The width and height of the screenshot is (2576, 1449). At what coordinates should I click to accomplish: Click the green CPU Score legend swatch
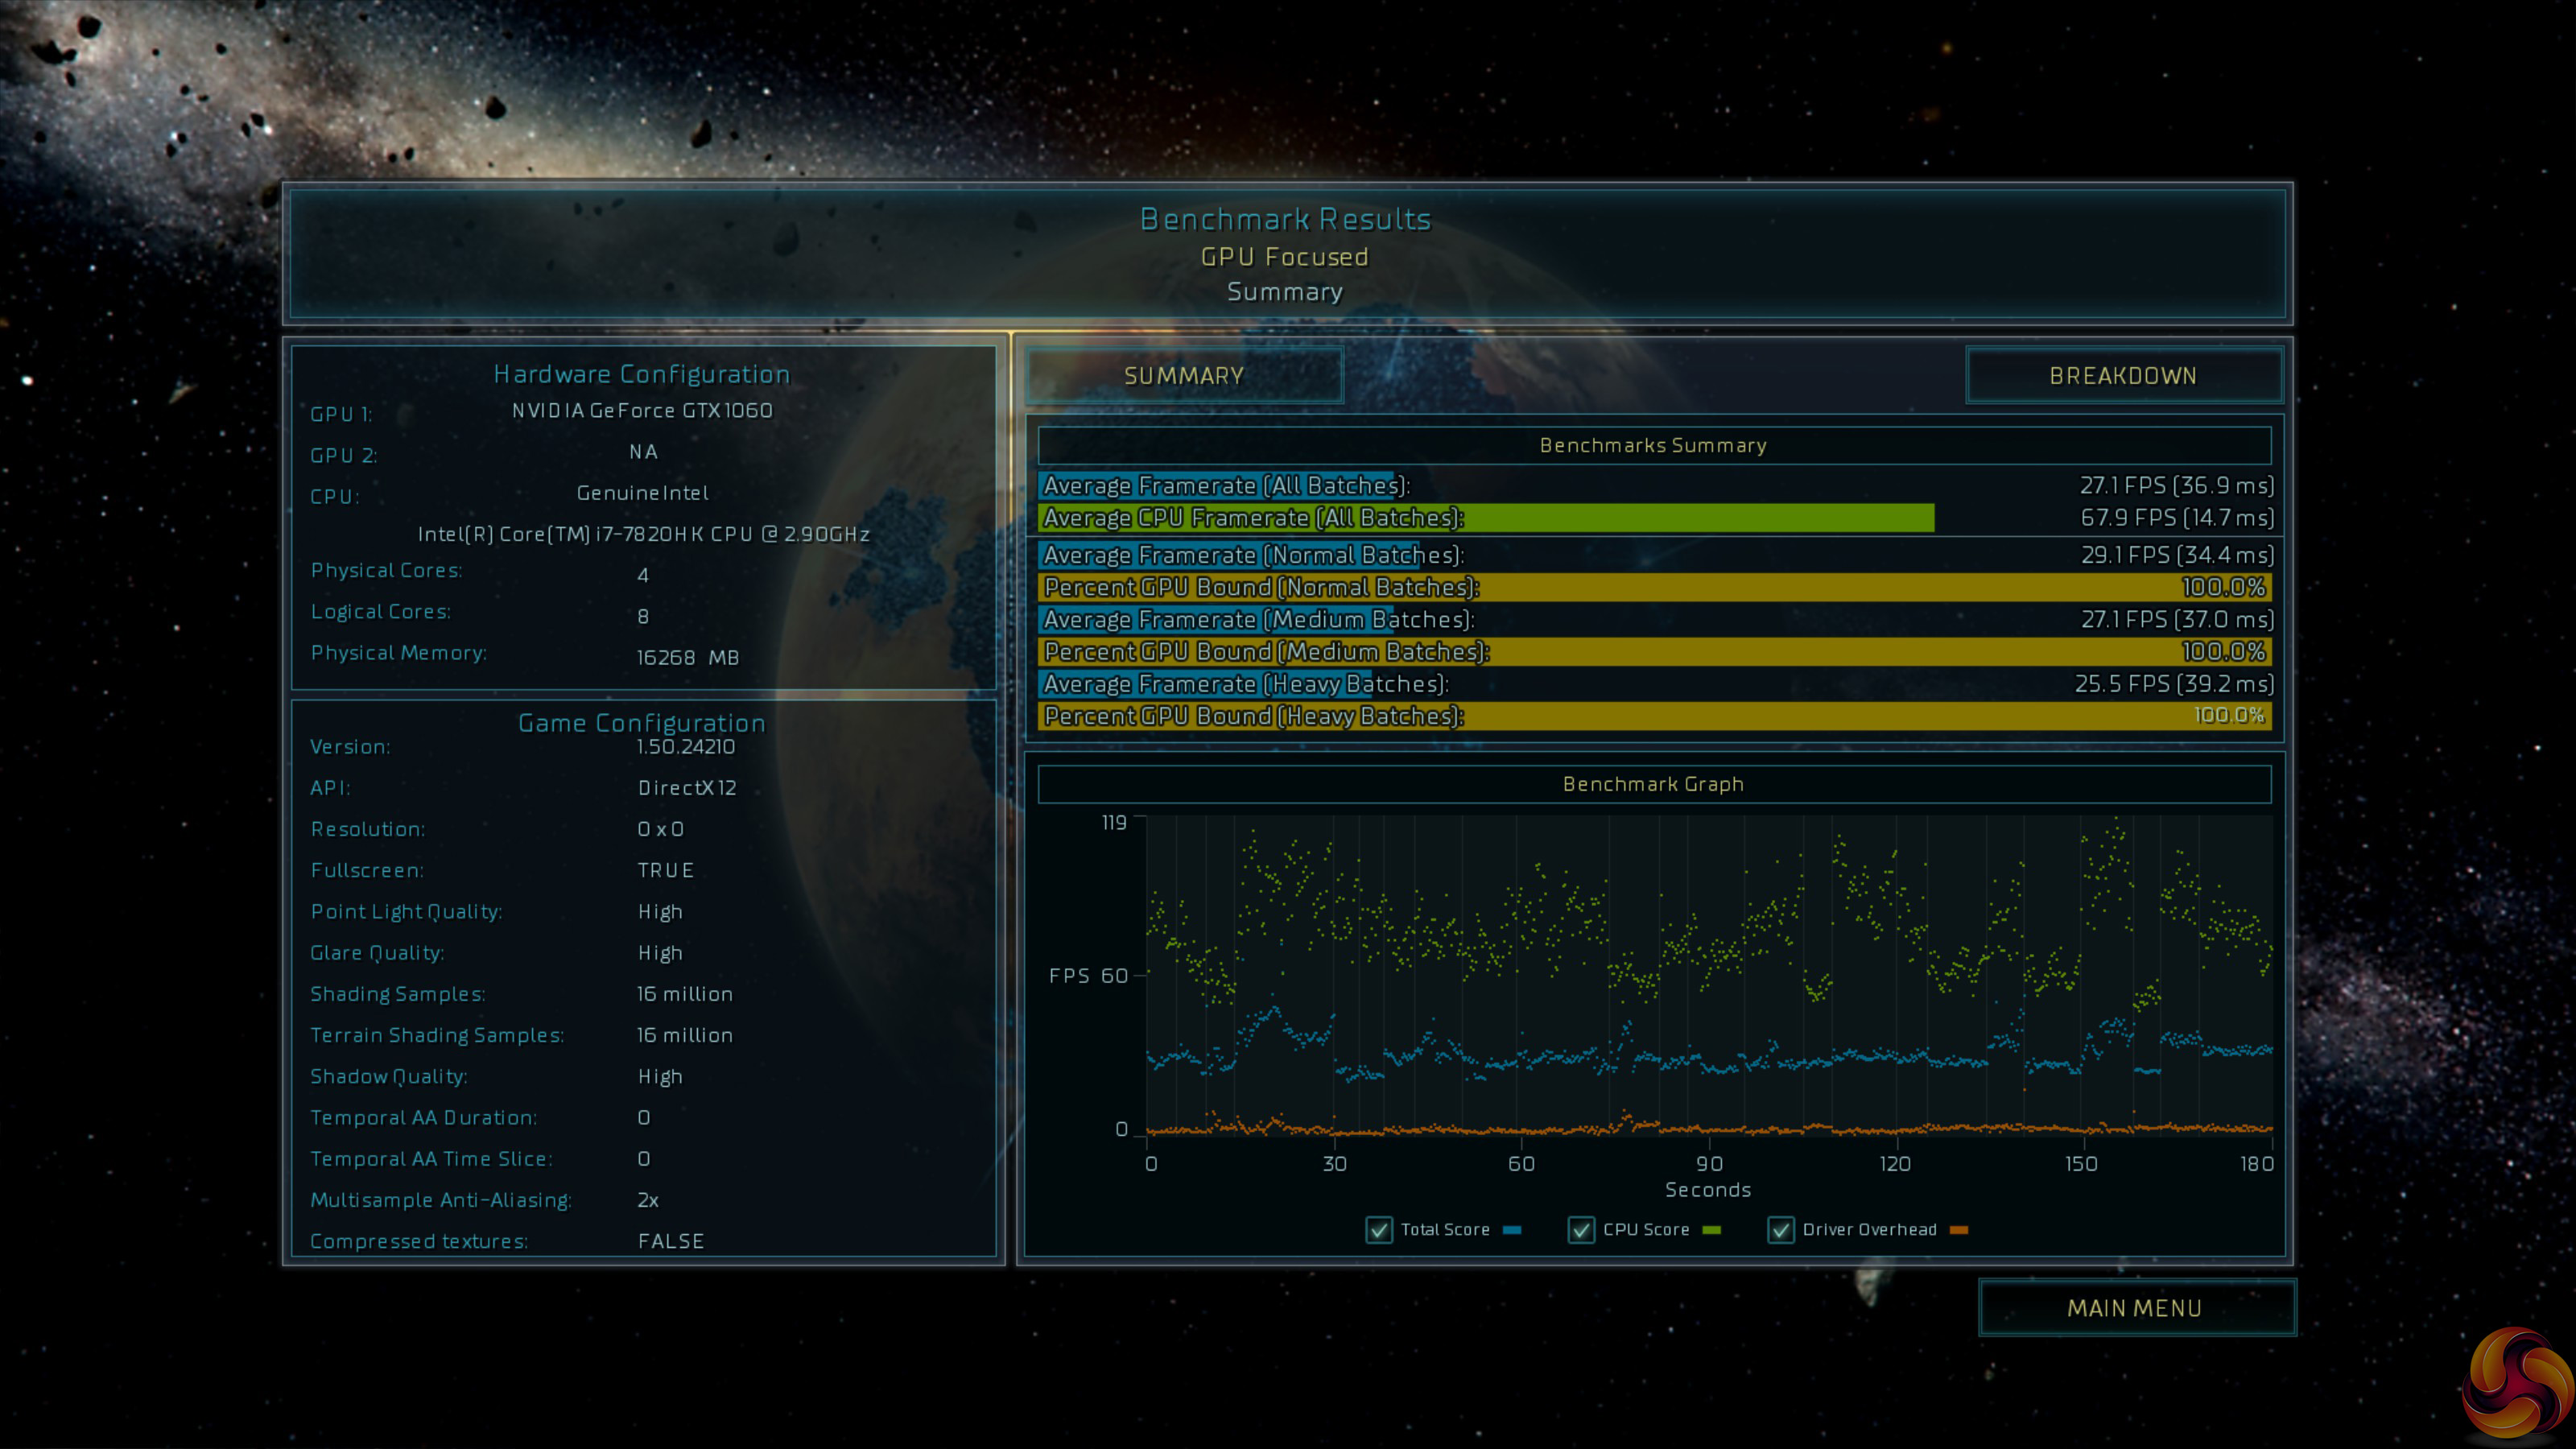click(1712, 1230)
